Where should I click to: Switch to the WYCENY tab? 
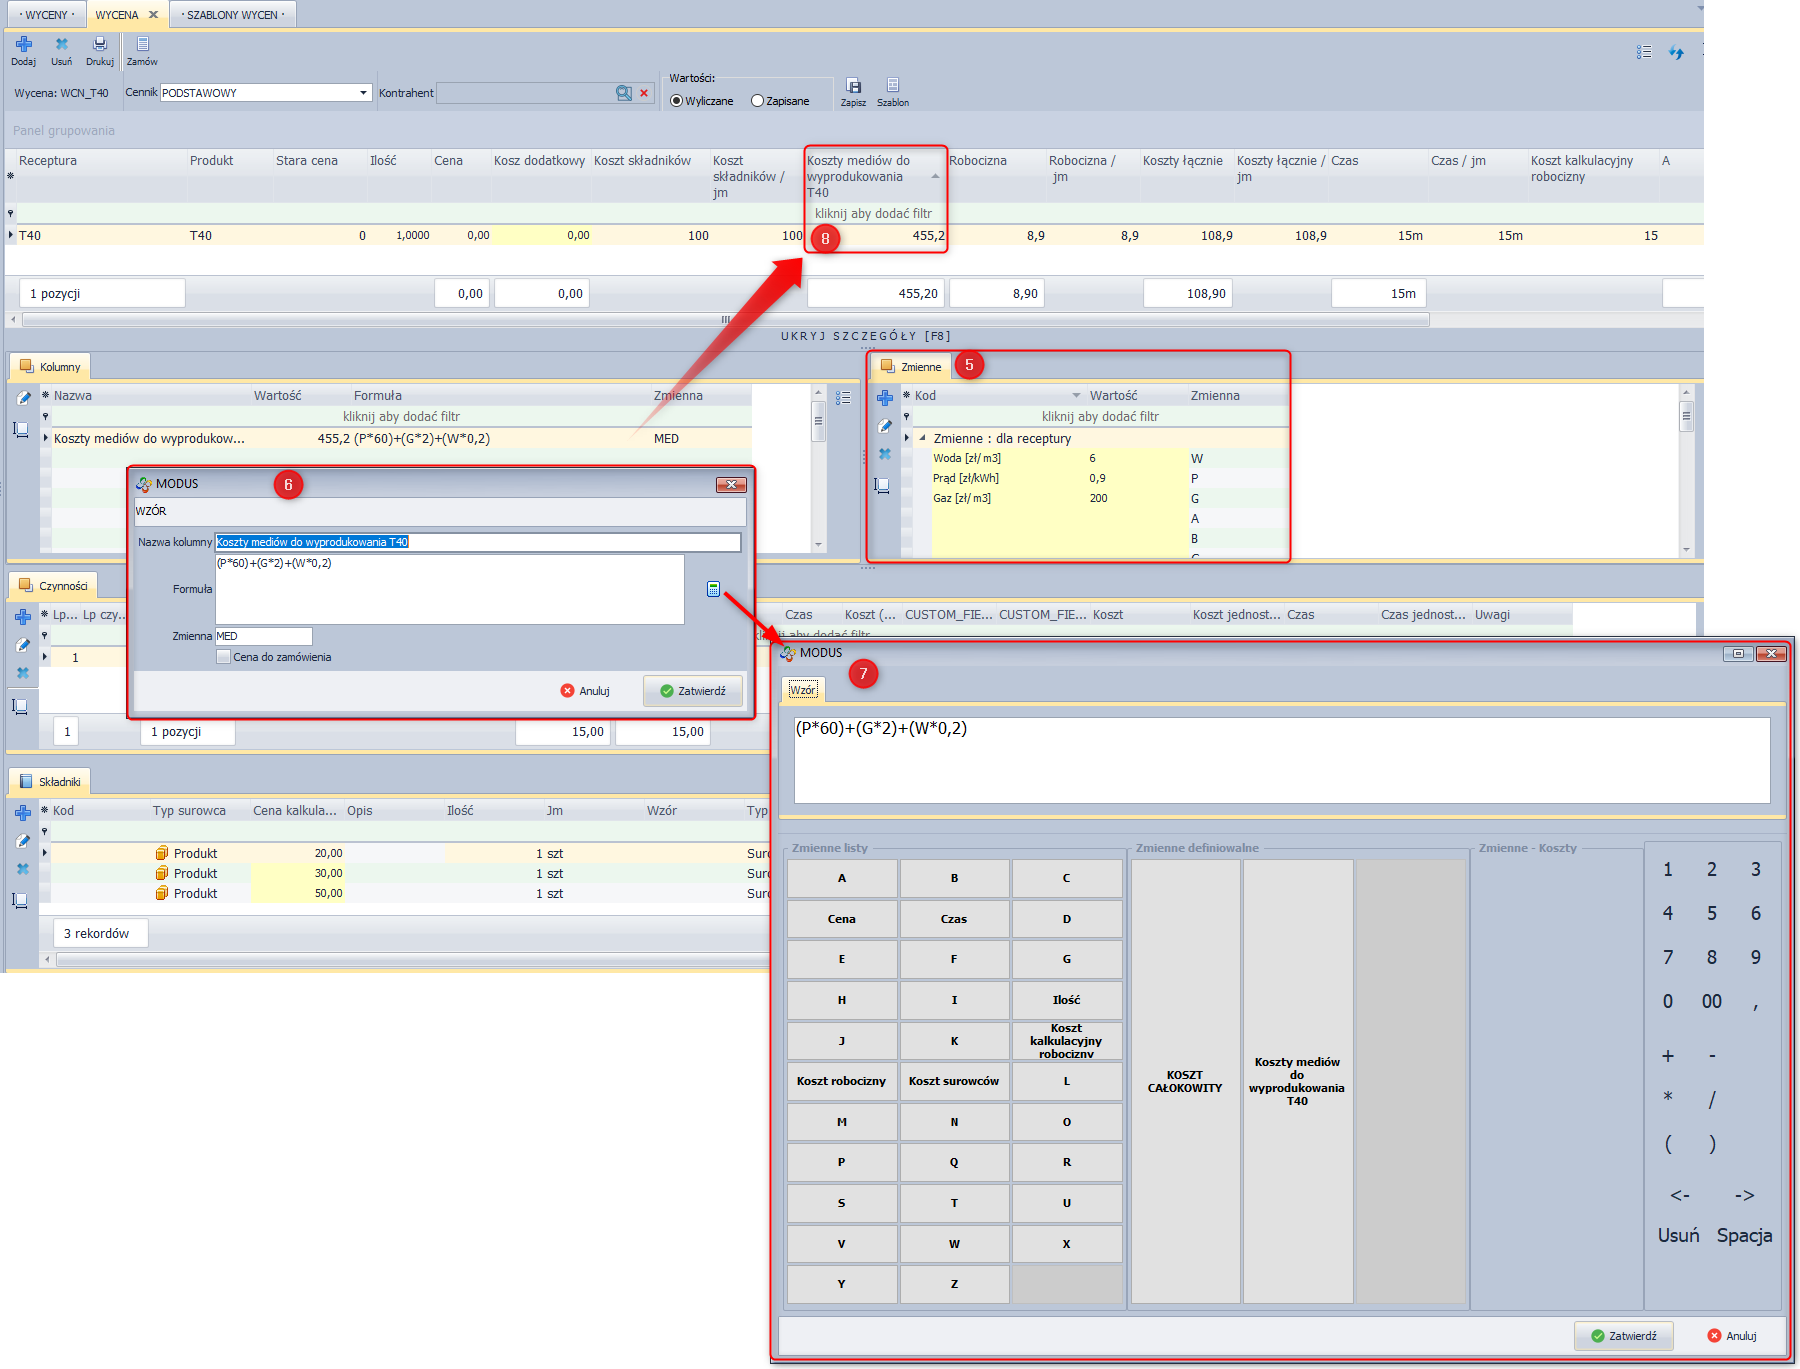point(46,15)
